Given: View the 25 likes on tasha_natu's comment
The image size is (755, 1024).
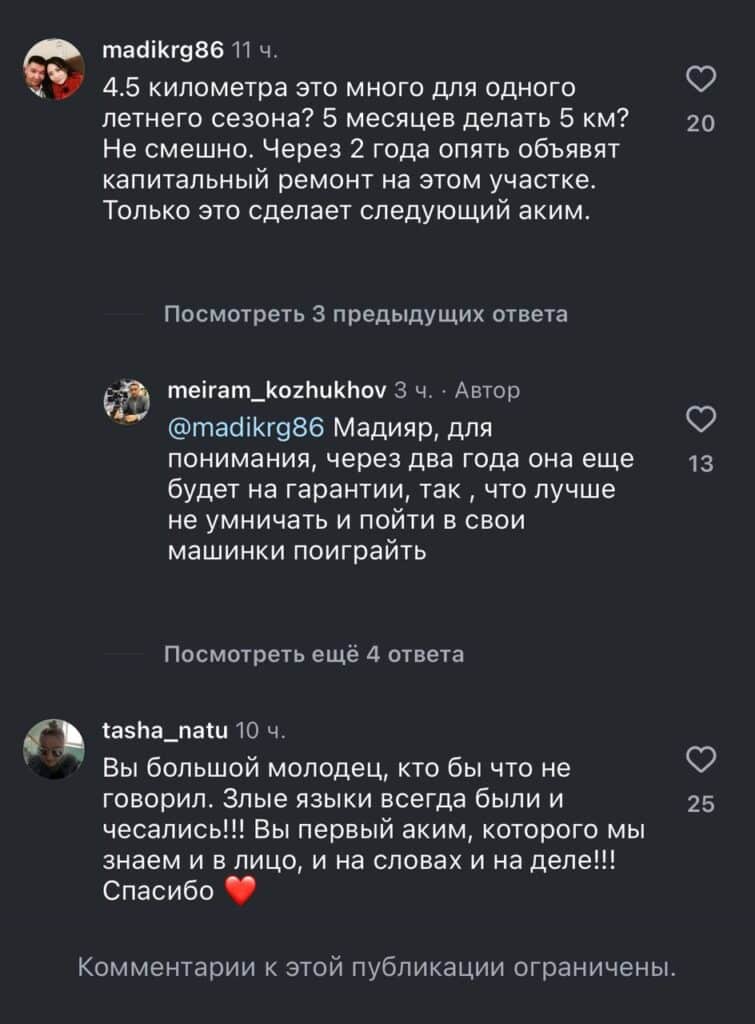Looking at the screenshot, I should click(x=702, y=803).
